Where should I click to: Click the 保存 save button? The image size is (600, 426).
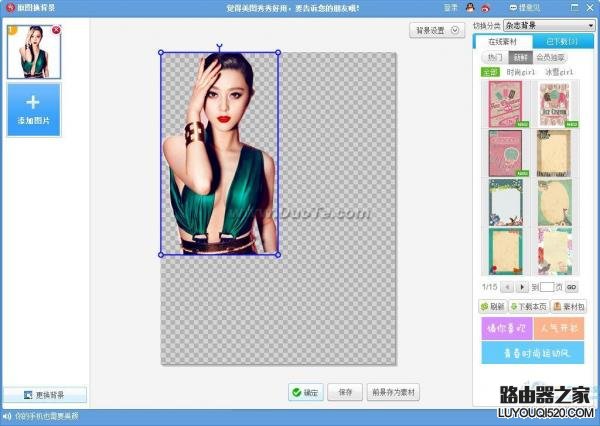pyautogui.click(x=345, y=392)
